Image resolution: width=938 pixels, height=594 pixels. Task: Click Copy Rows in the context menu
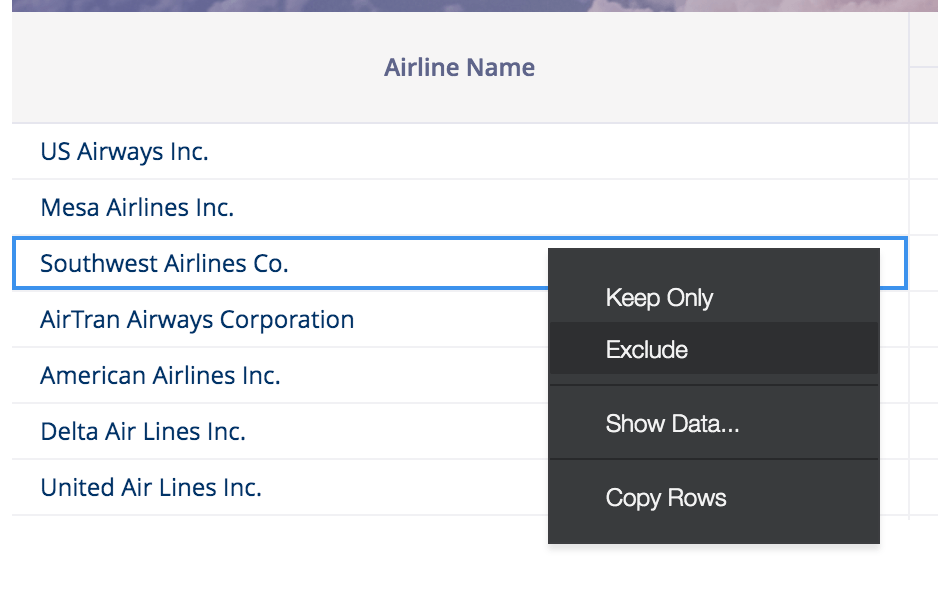tap(666, 498)
